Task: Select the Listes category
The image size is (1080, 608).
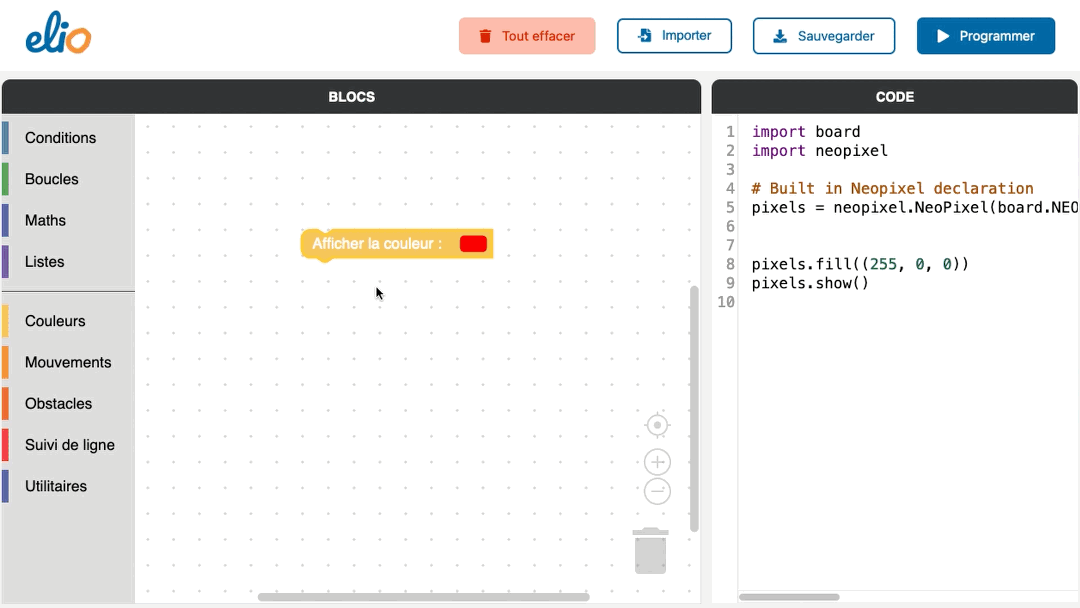Action: point(45,262)
